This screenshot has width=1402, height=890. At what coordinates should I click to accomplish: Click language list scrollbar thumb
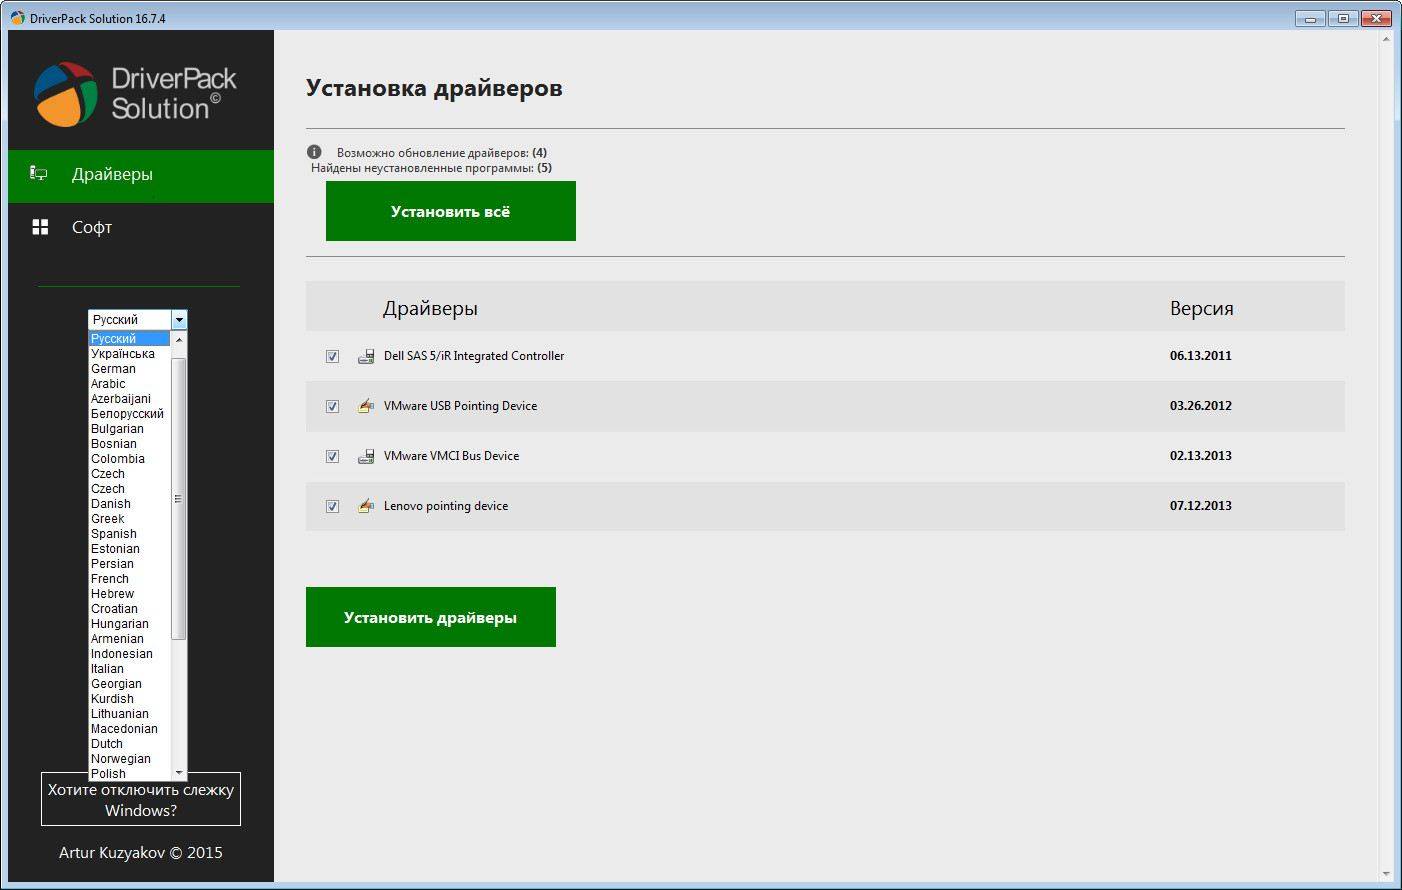pos(179,499)
